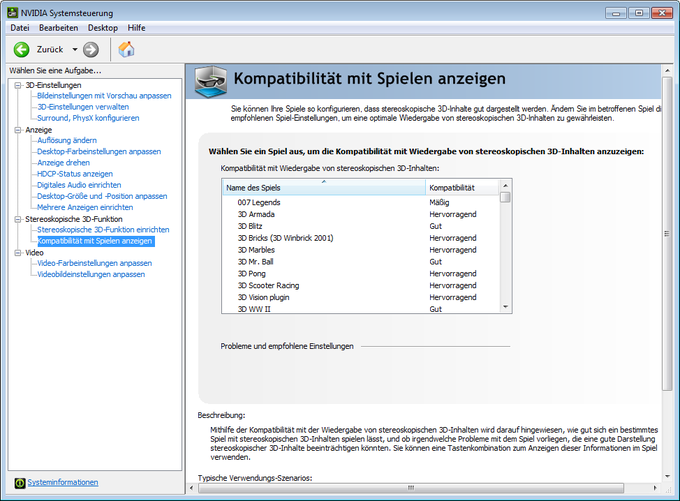The image size is (680, 501).
Task: Open Mehrere Anzeigen einrichten
Action: [x=85, y=208]
